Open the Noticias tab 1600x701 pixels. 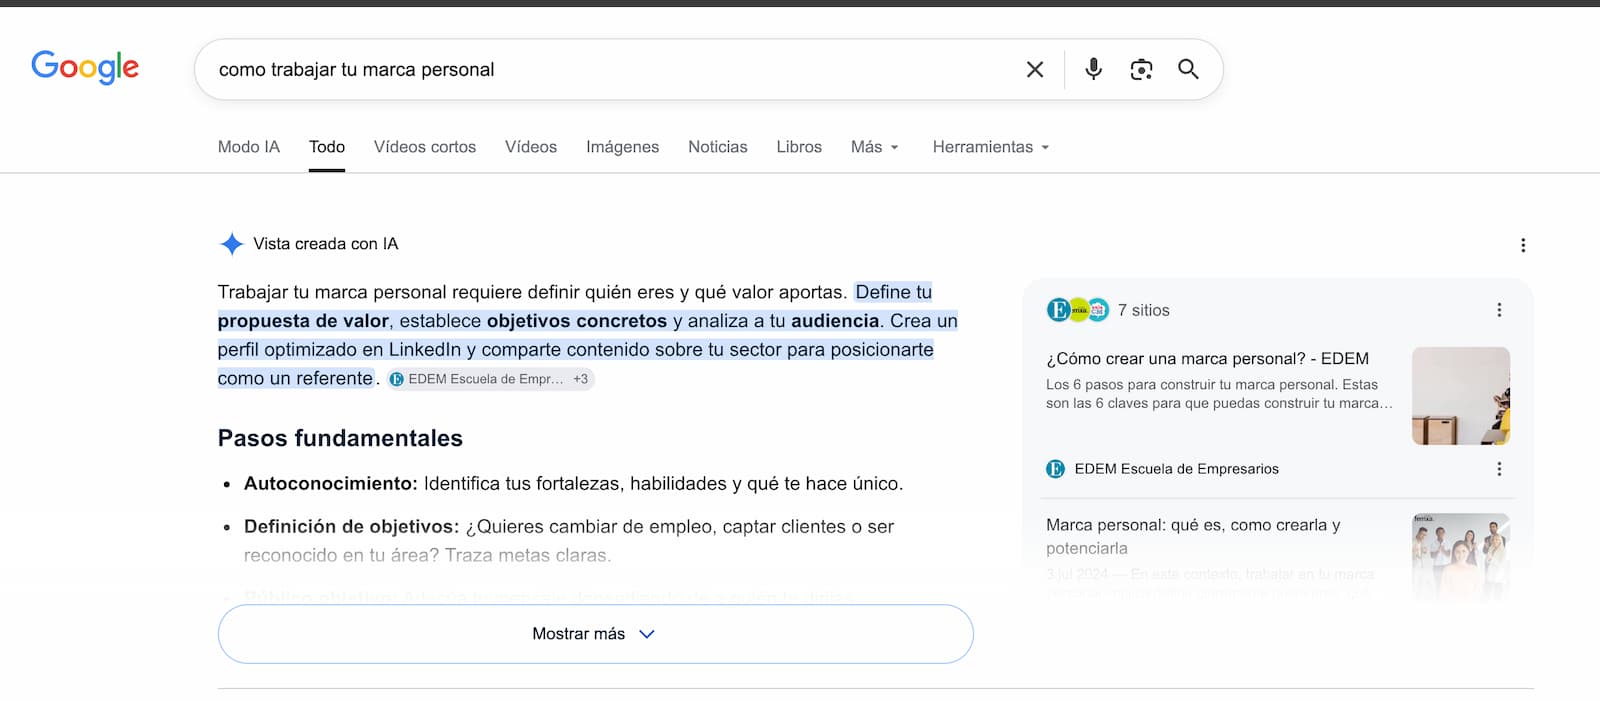pyautogui.click(x=718, y=147)
